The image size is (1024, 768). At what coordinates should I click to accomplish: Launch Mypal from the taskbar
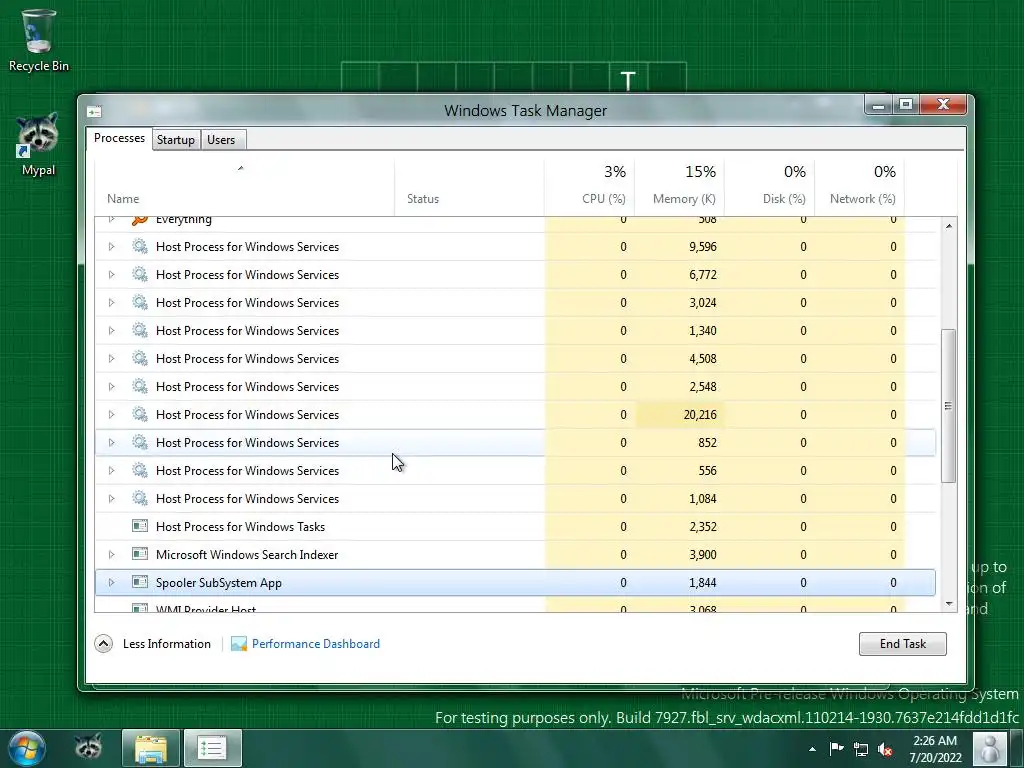point(88,747)
